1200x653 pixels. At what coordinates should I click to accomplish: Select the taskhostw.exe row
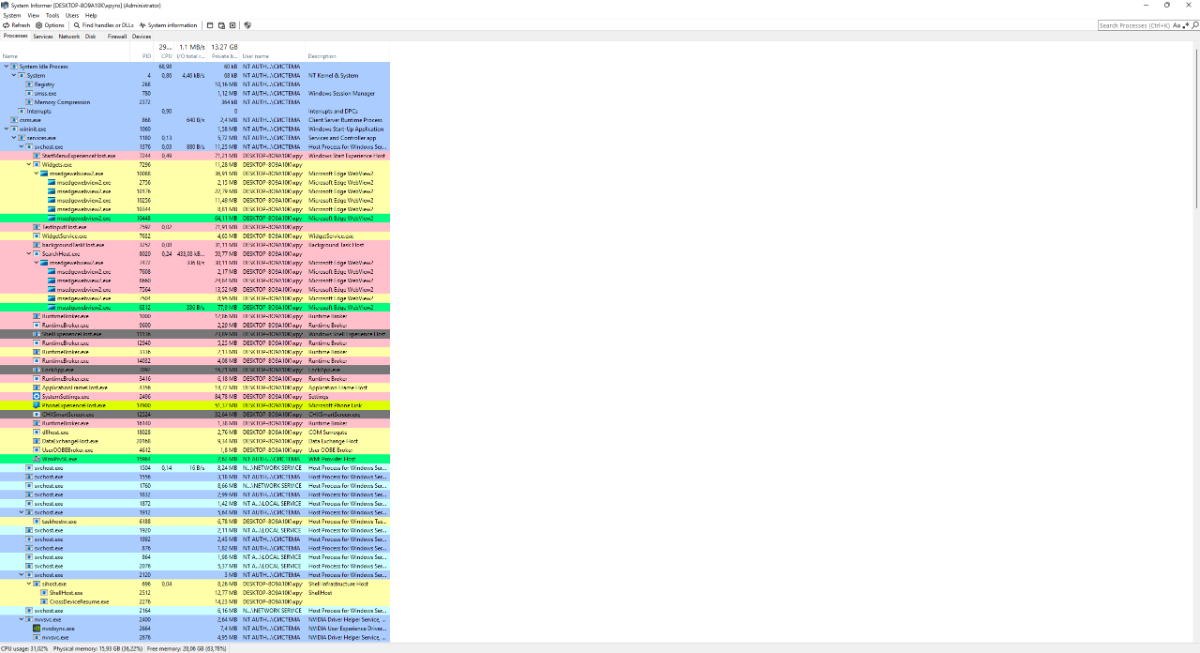(195, 521)
